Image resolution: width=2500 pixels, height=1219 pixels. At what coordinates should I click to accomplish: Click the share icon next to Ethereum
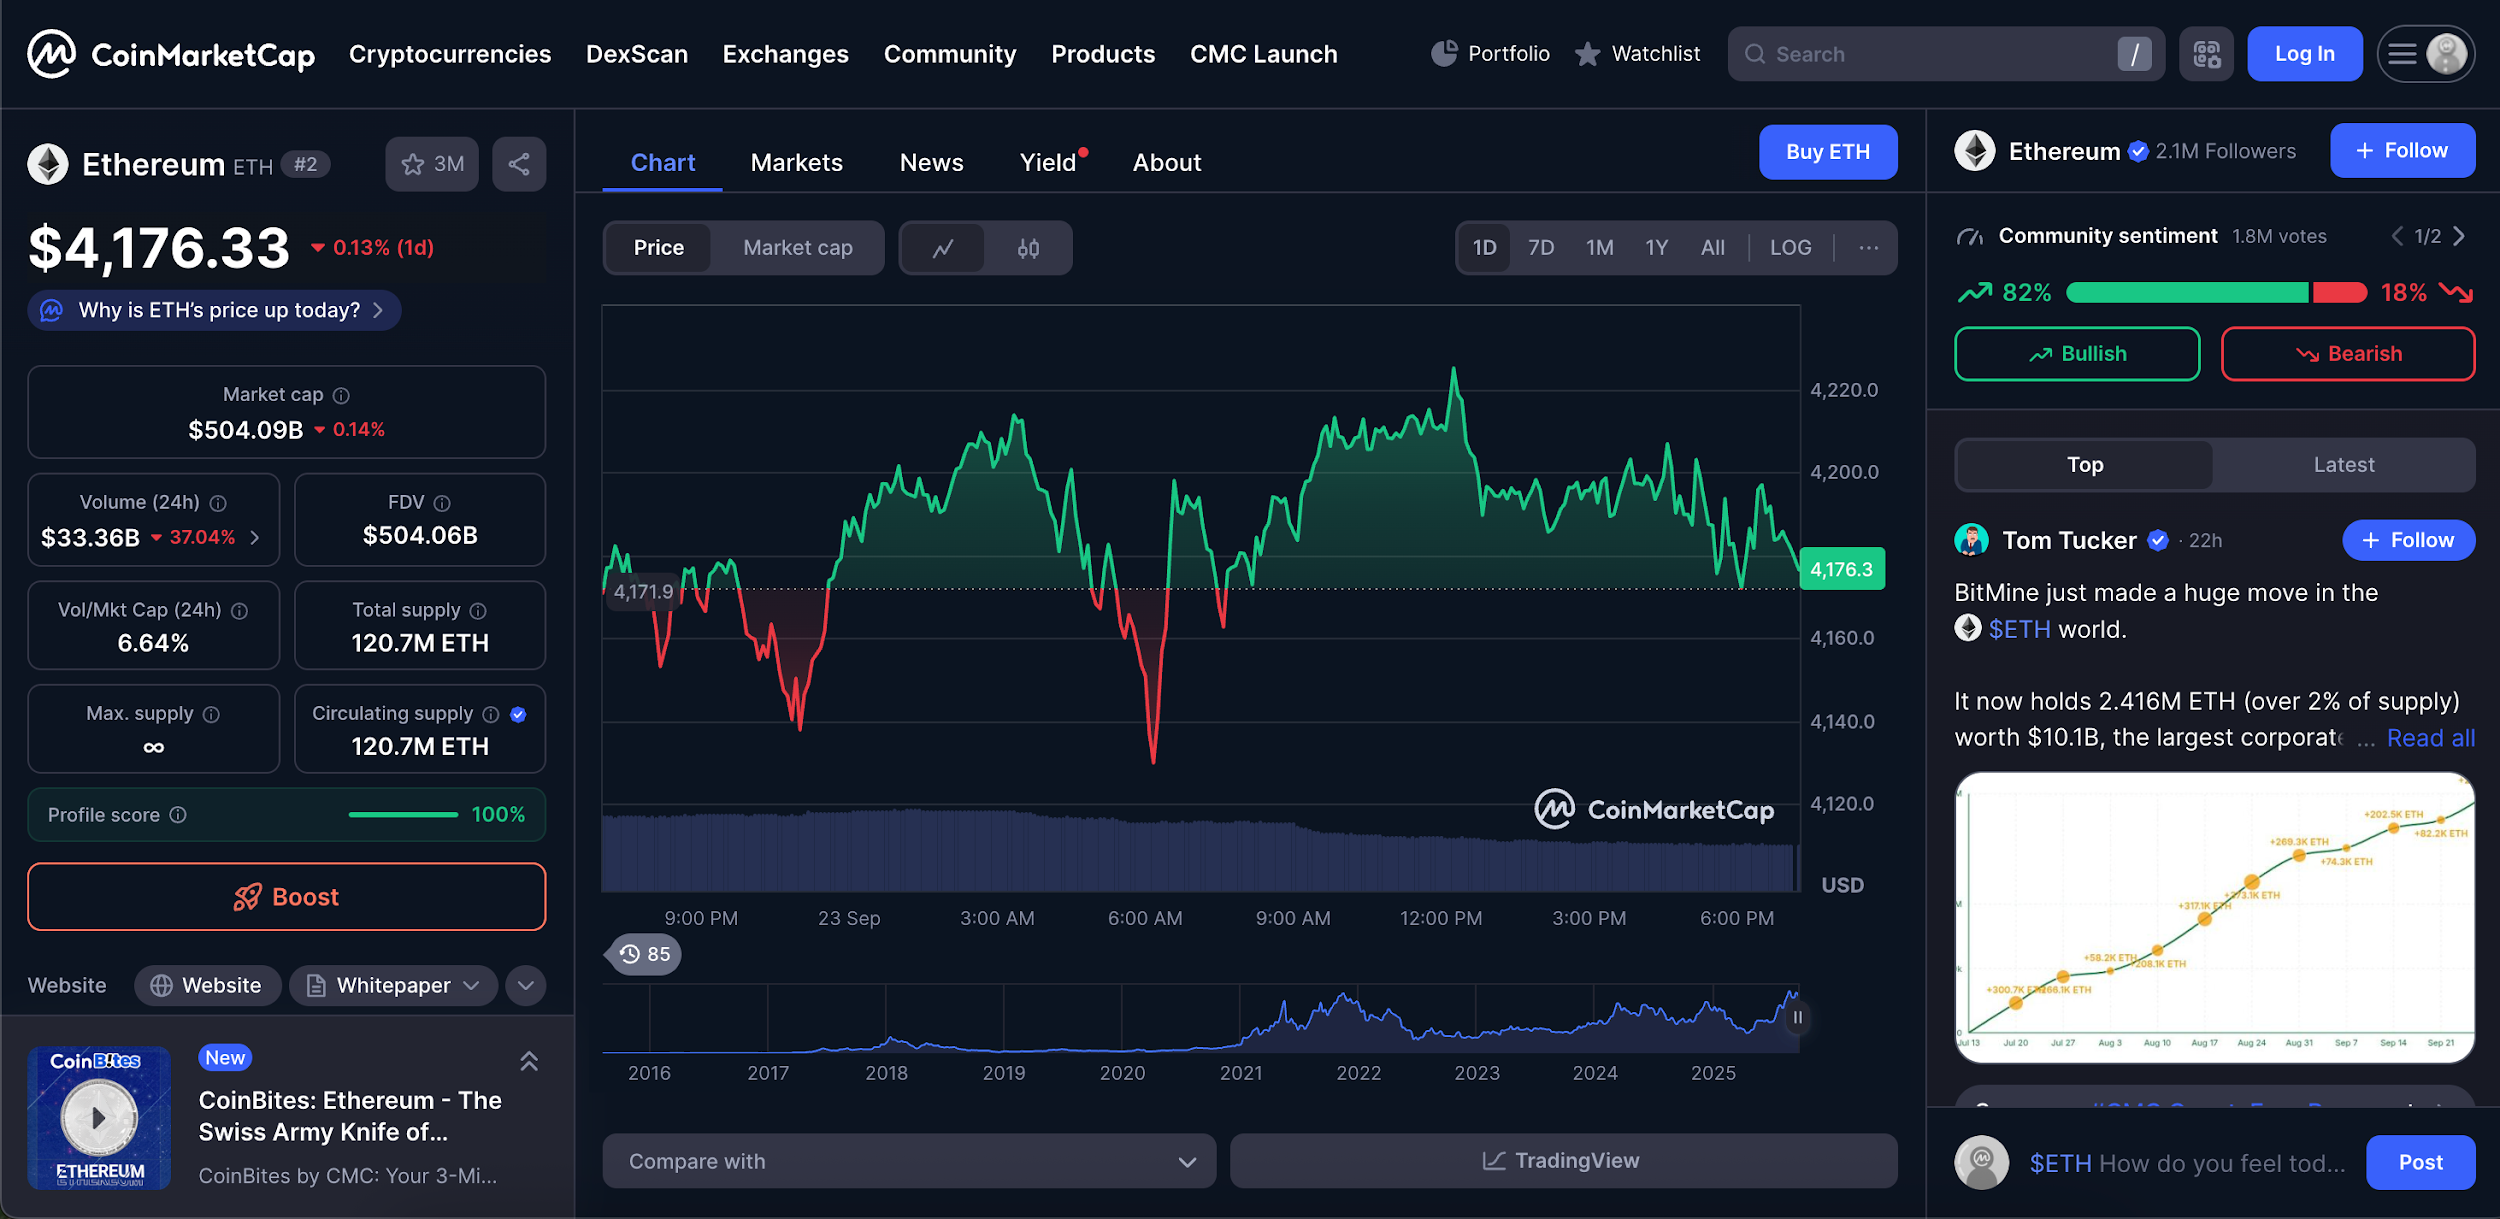coord(518,164)
